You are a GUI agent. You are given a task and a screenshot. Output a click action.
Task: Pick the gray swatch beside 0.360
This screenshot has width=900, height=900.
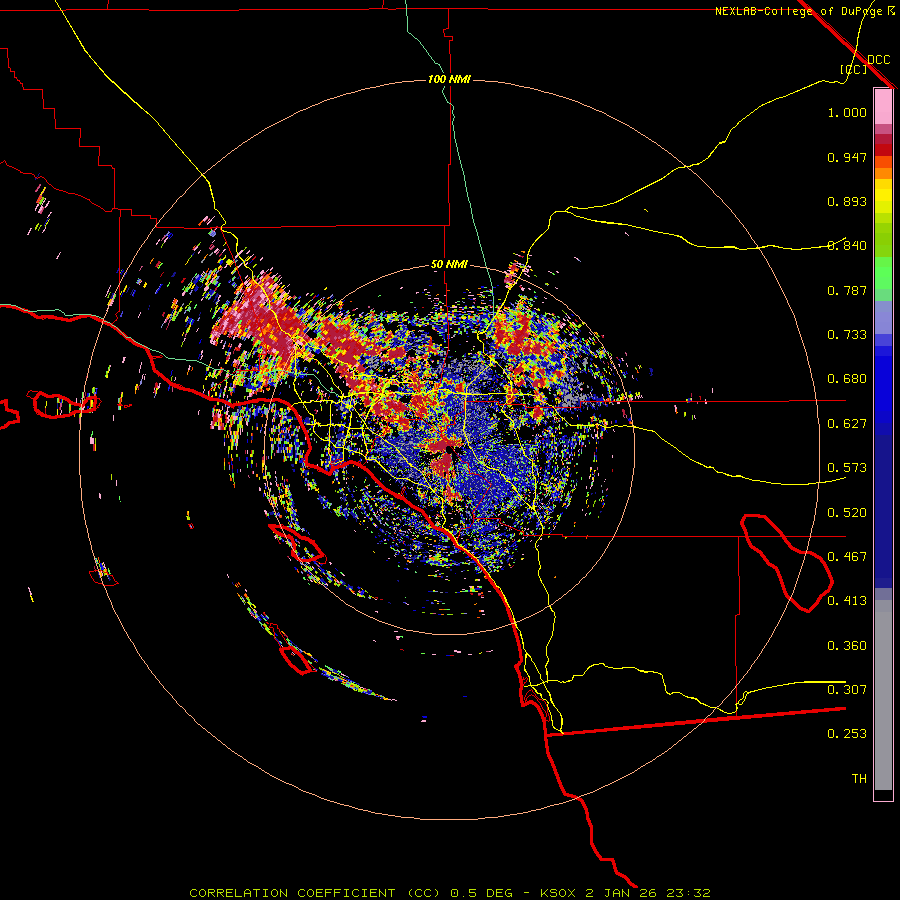(883, 695)
